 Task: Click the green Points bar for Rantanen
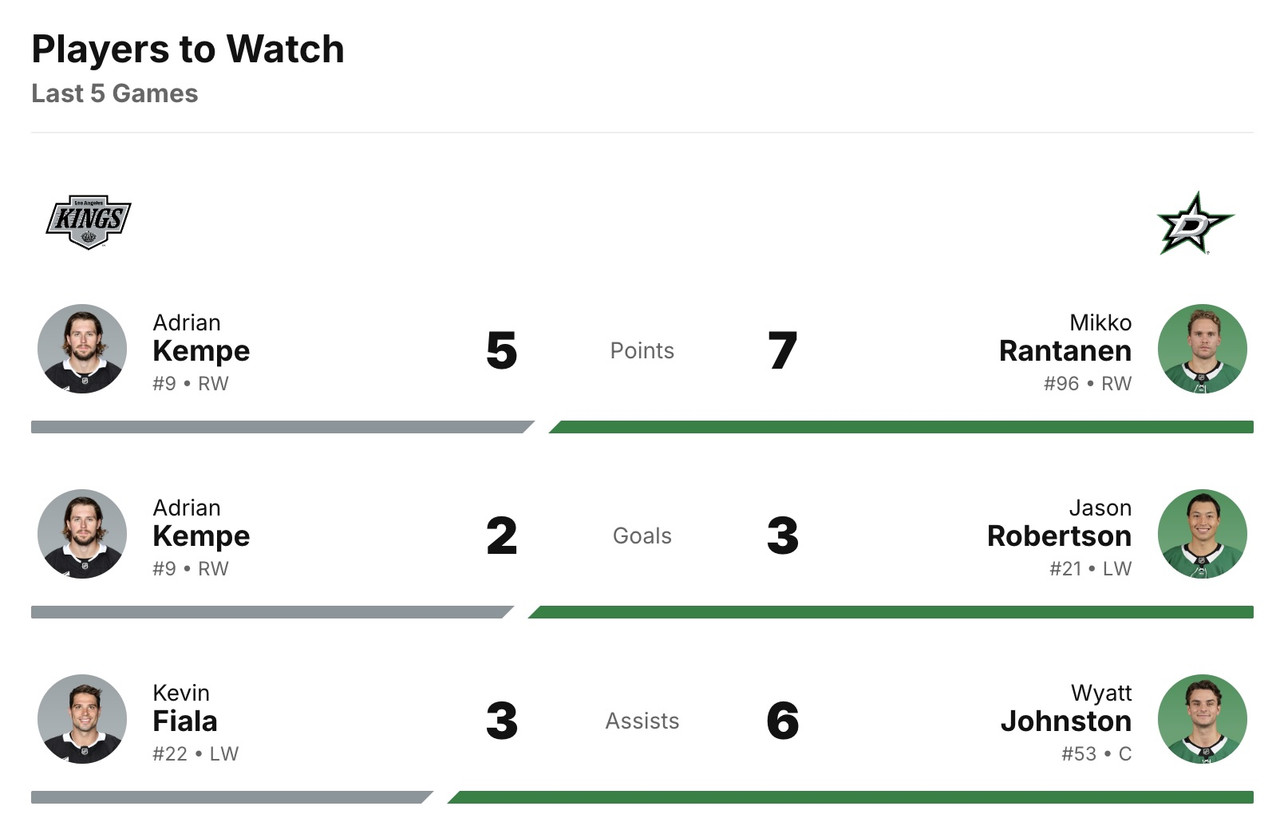click(x=900, y=427)
